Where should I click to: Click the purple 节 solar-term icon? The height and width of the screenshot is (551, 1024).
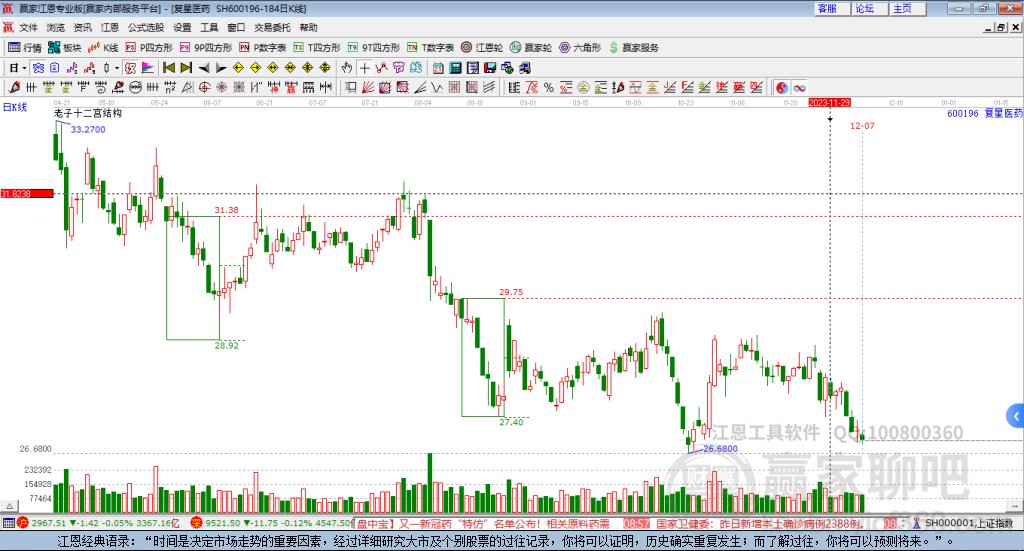tap(398, 68)
